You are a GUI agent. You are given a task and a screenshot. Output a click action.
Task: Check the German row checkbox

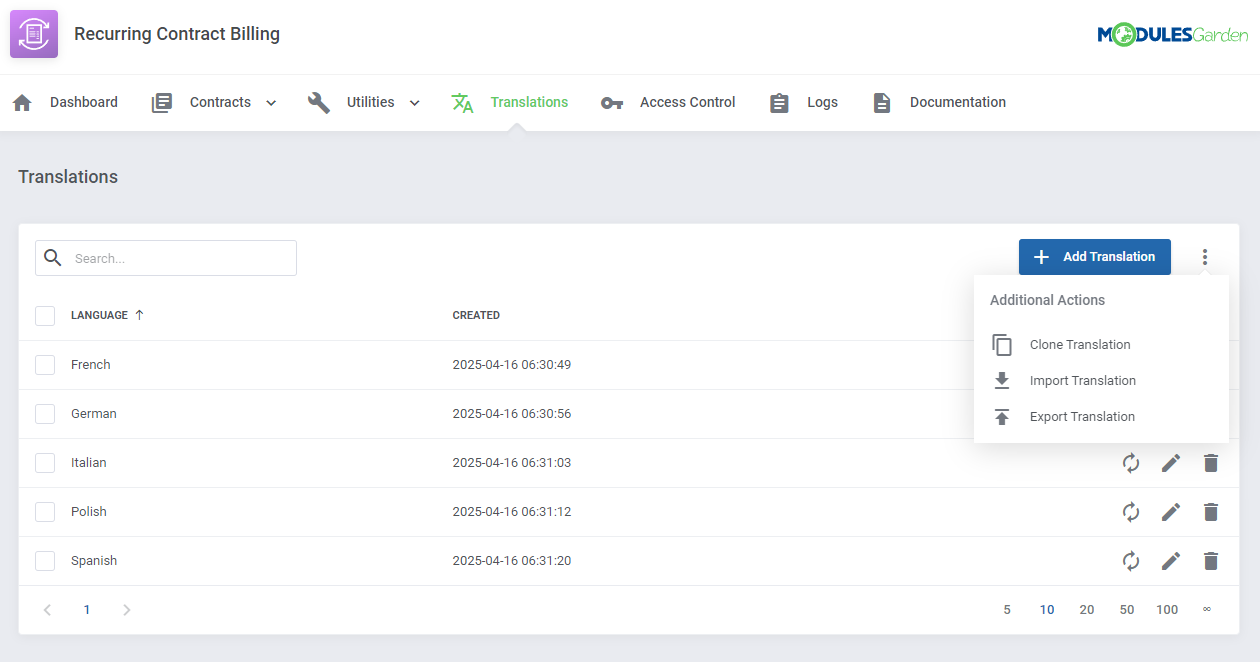(x=45, y=414)
